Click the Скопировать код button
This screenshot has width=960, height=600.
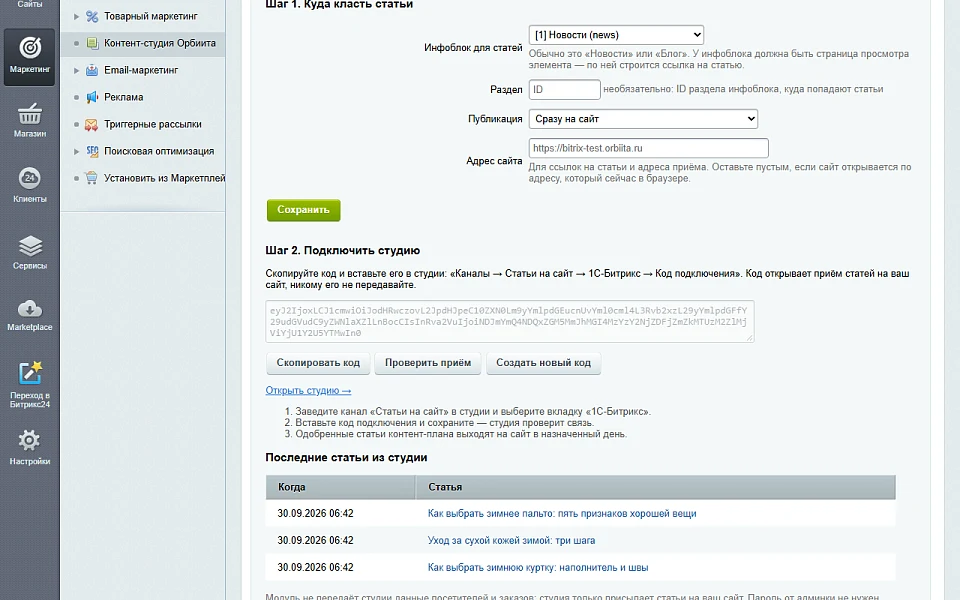pyautogui.click(x=318, y=363)
